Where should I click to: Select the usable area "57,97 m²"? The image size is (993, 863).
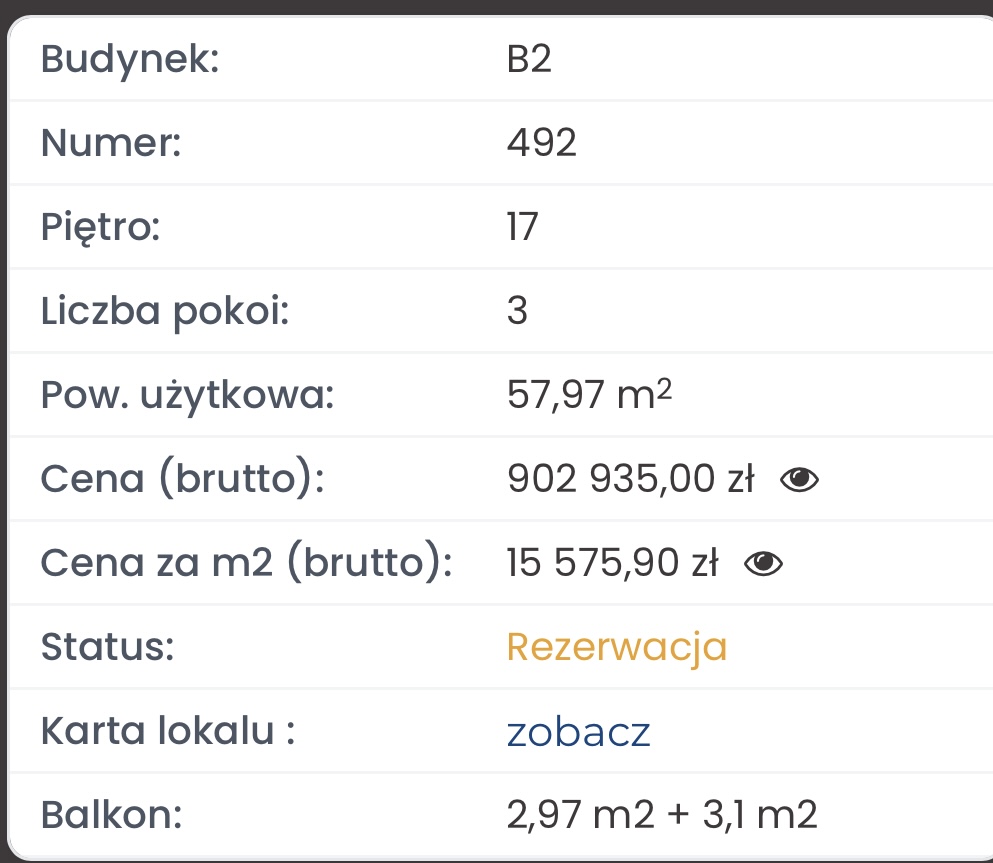[590, 396]
